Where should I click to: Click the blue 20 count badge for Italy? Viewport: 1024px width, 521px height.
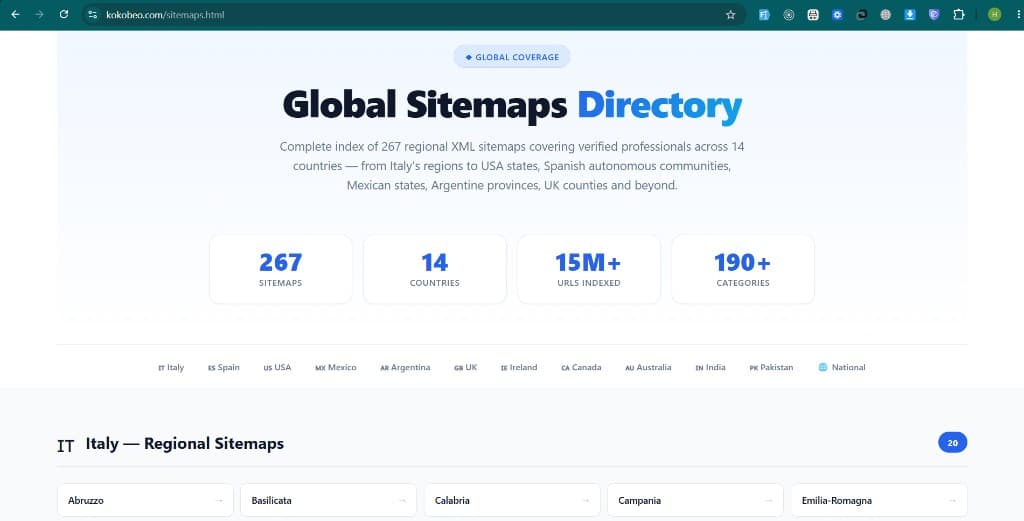(x=953, y=443)
